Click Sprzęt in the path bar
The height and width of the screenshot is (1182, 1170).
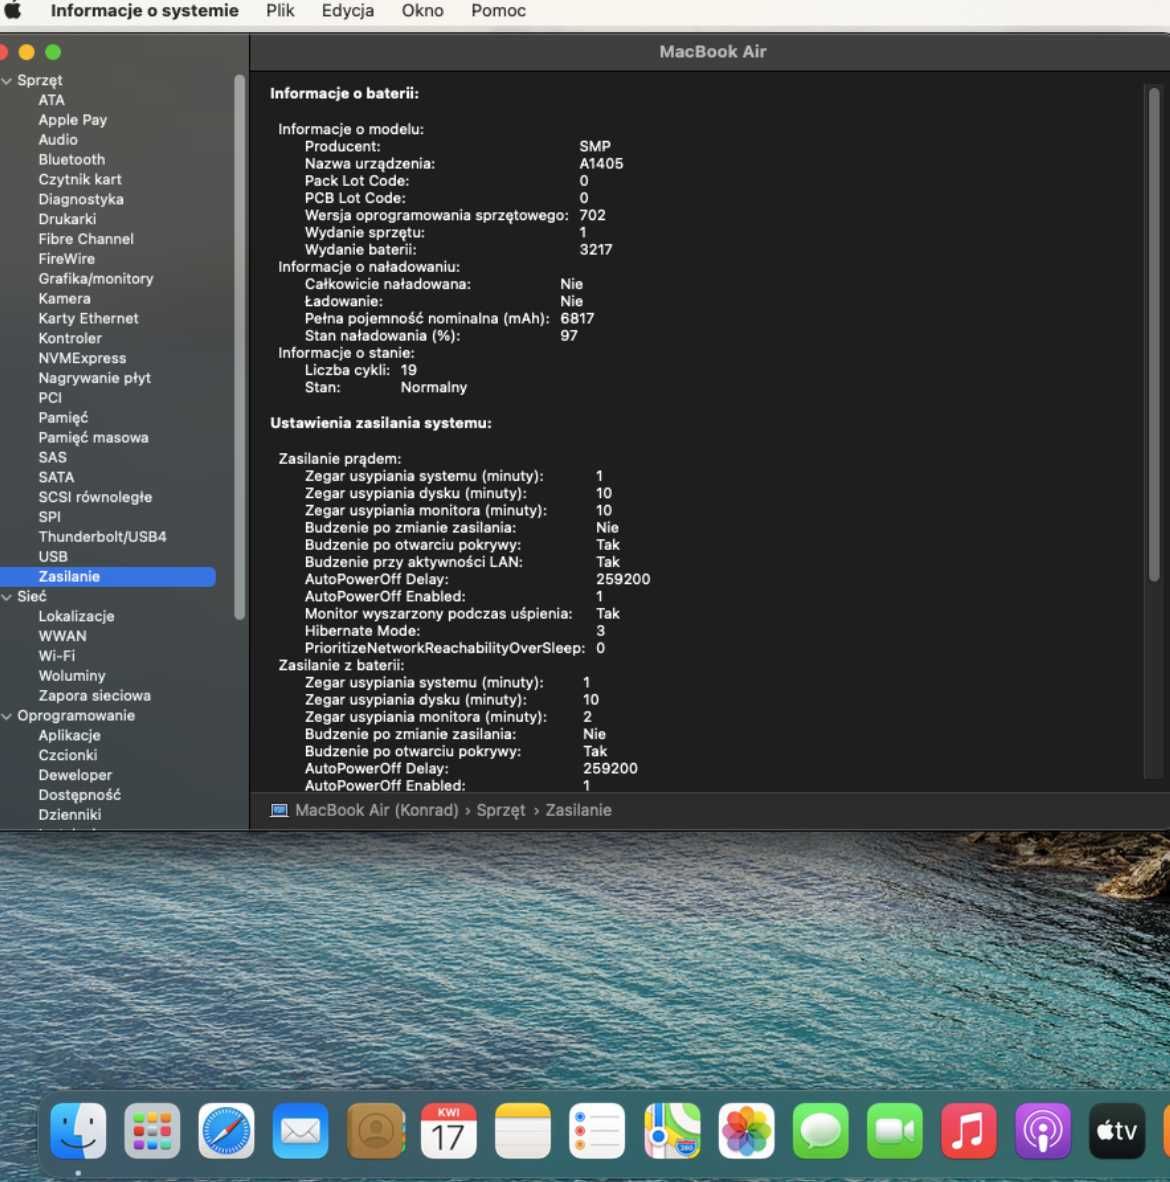[x=501, y=810]
